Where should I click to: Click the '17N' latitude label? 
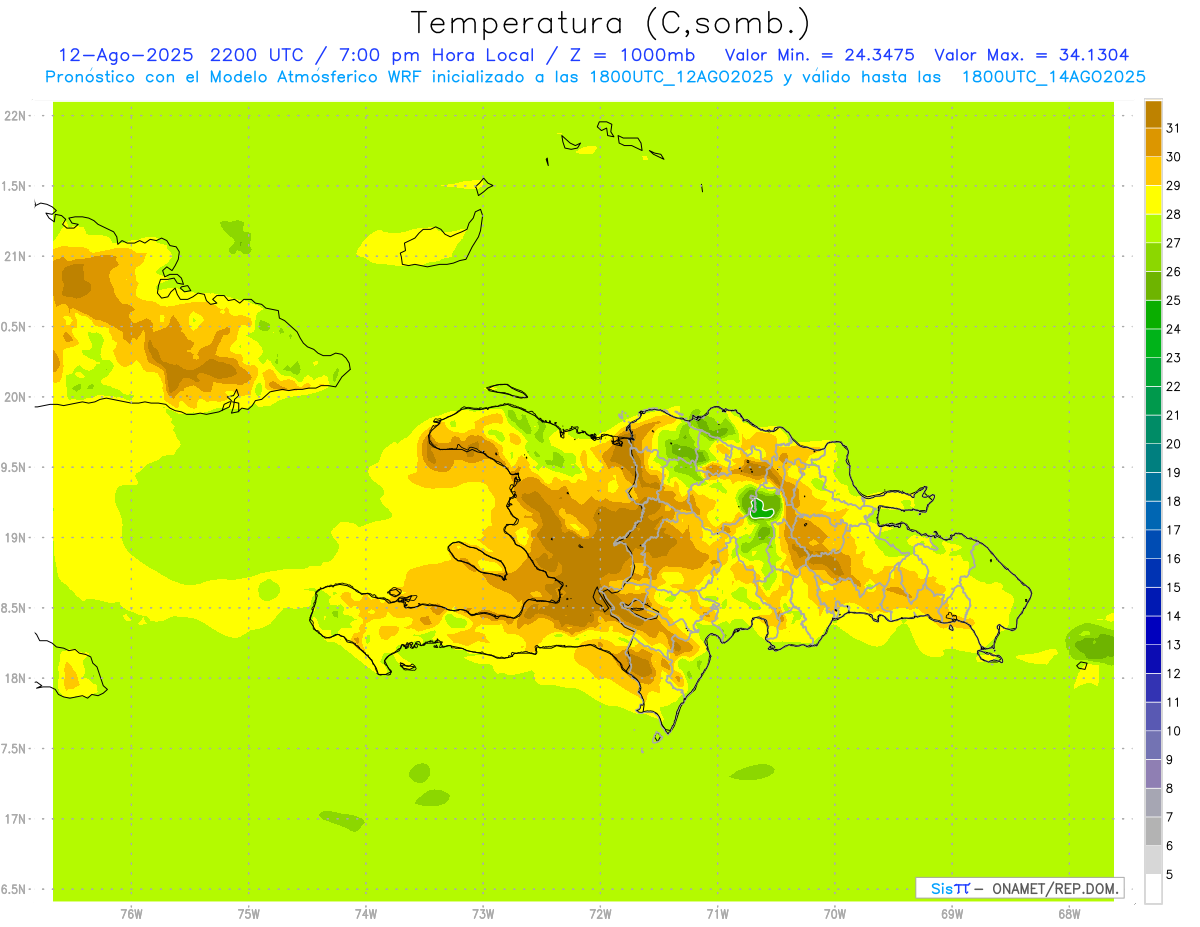click(x=16, y=819)
